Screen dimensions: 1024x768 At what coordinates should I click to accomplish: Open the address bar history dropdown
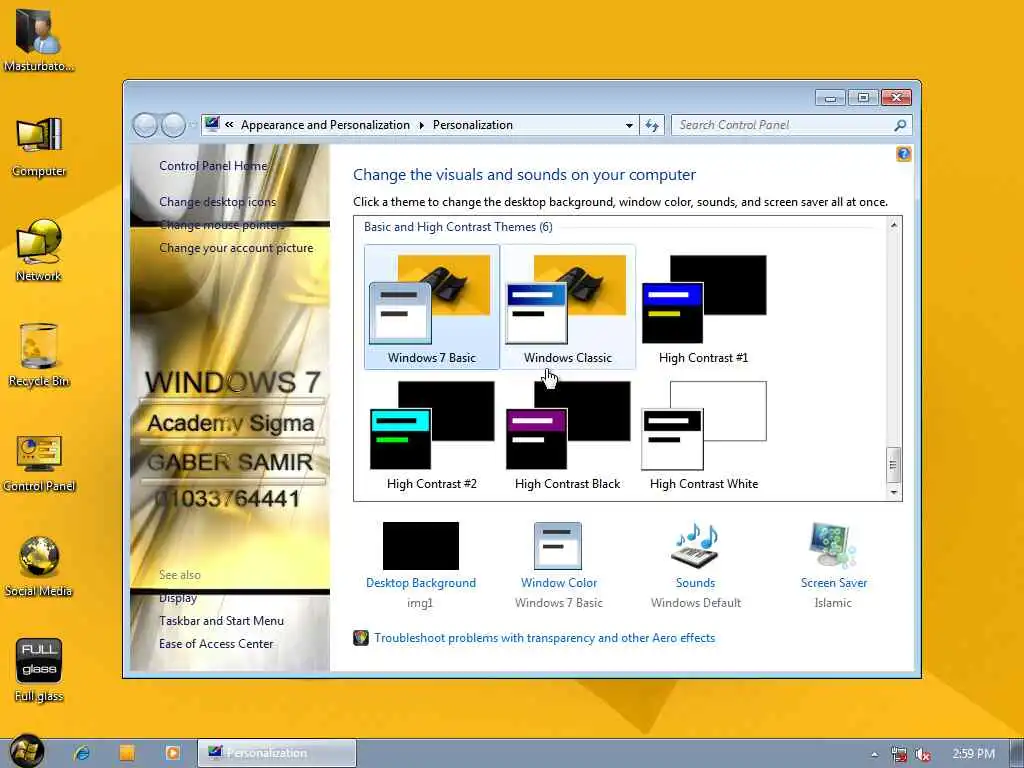click(x=629, y=125)
